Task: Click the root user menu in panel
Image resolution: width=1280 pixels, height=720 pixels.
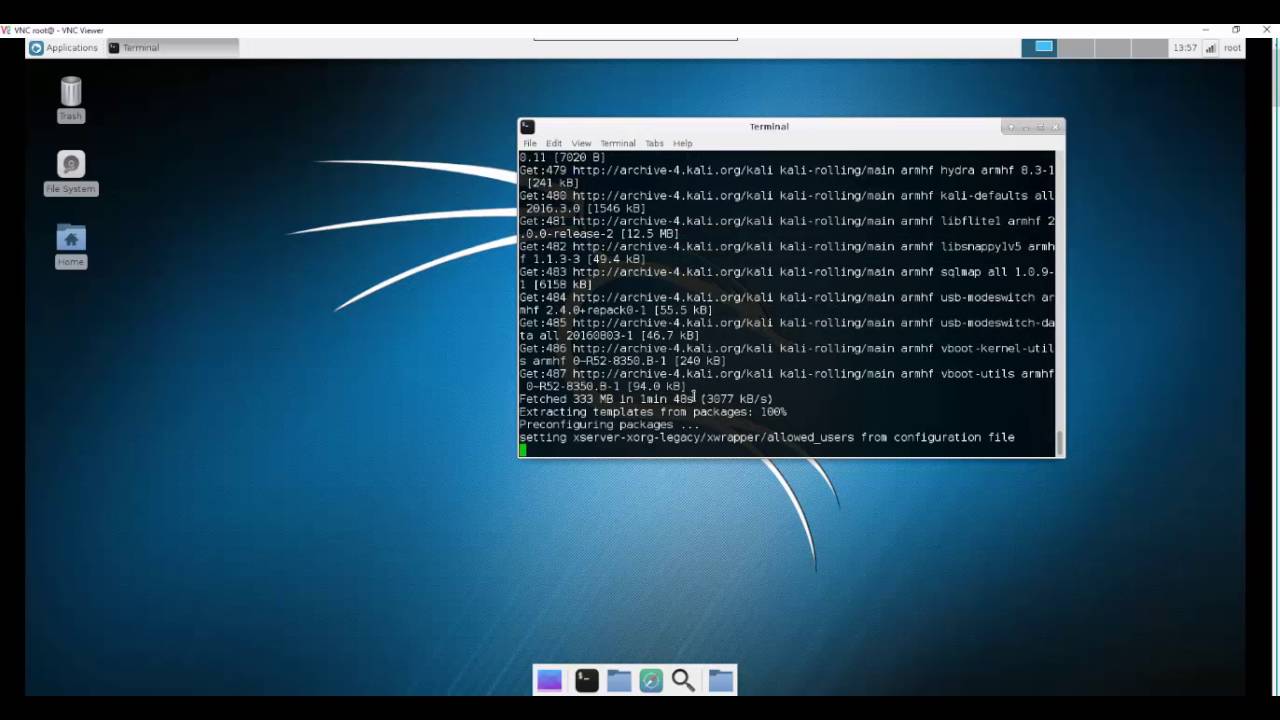Action: tap(1232, 47)
